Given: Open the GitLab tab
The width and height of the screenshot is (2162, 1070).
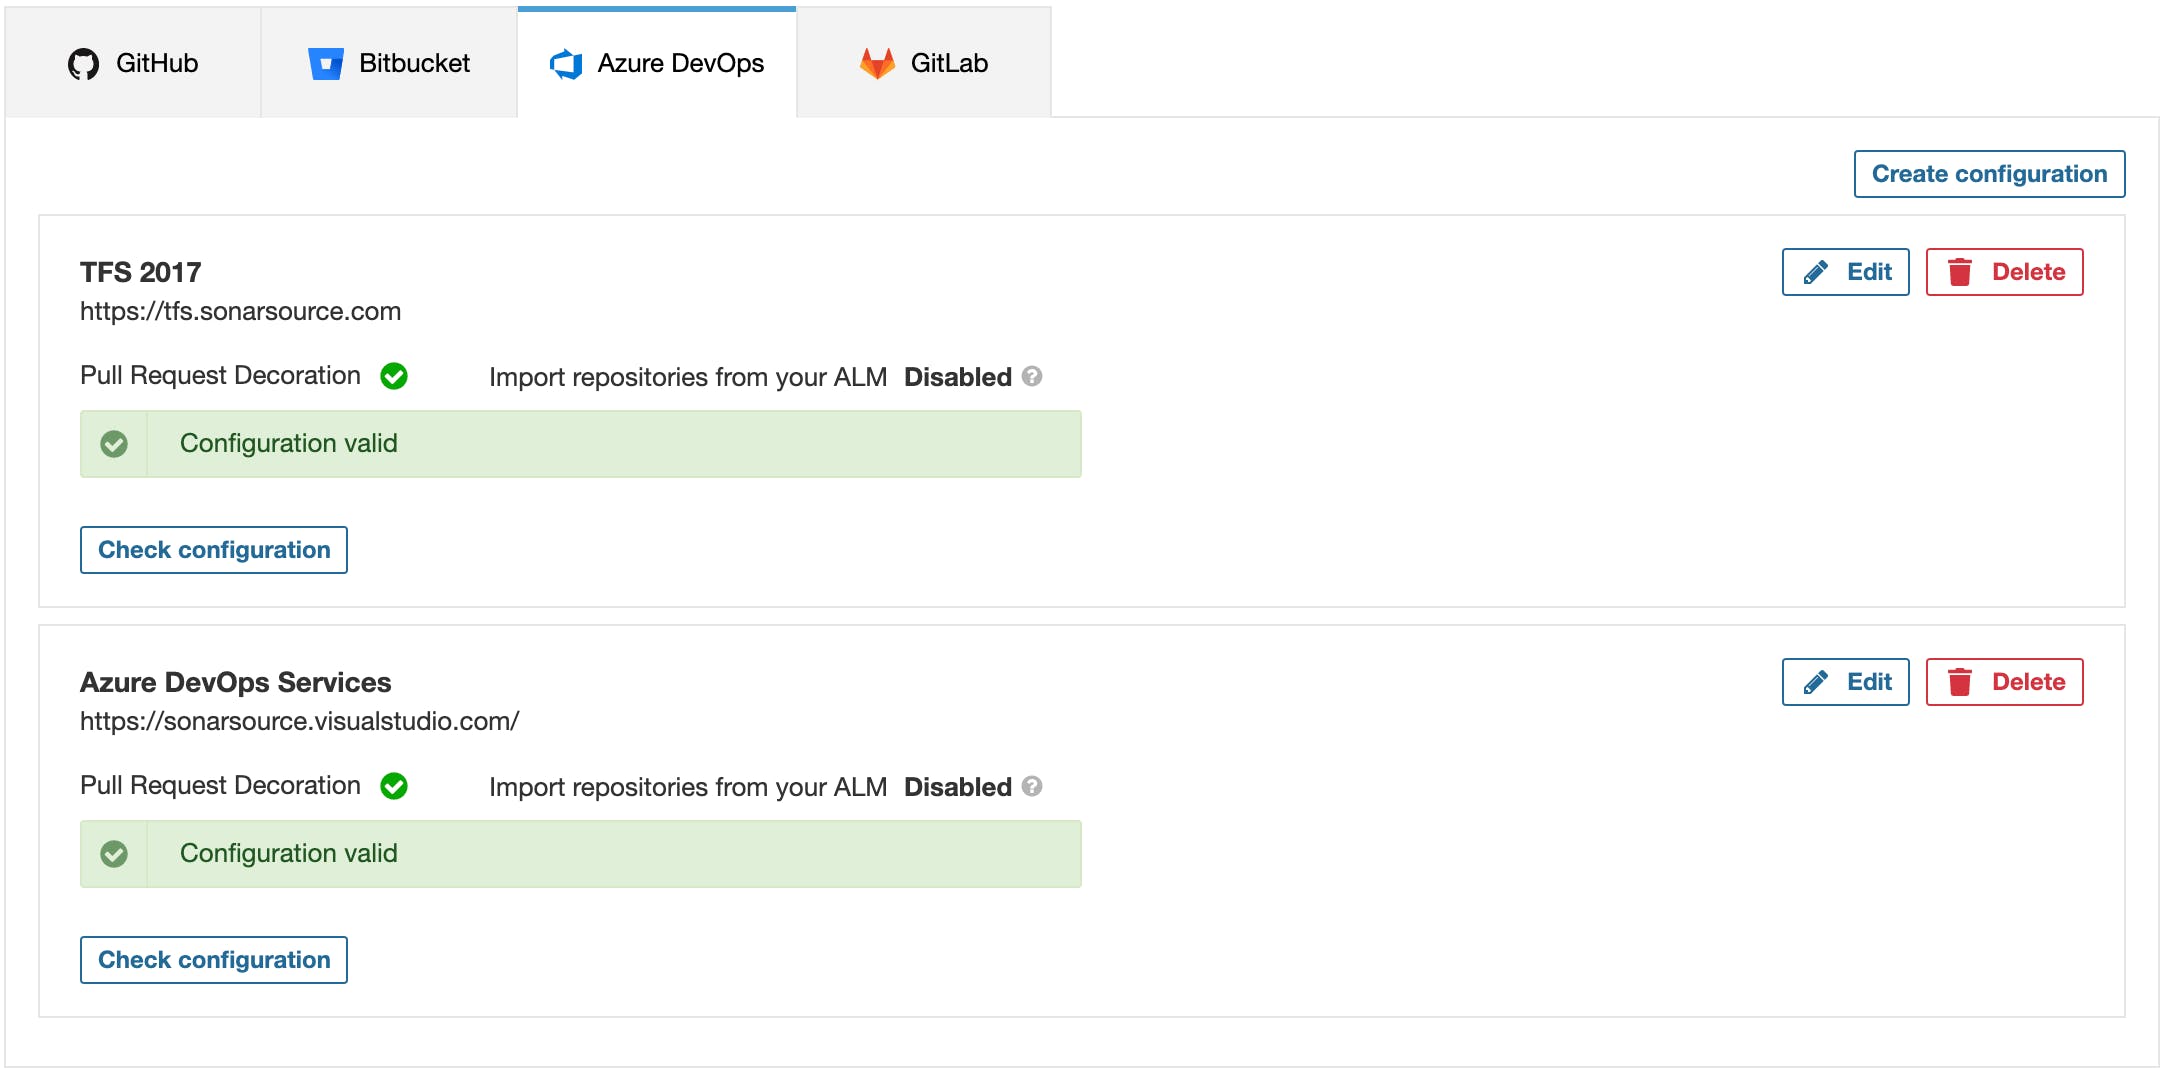Looking at the screenshot, I should tap(922, 63).
